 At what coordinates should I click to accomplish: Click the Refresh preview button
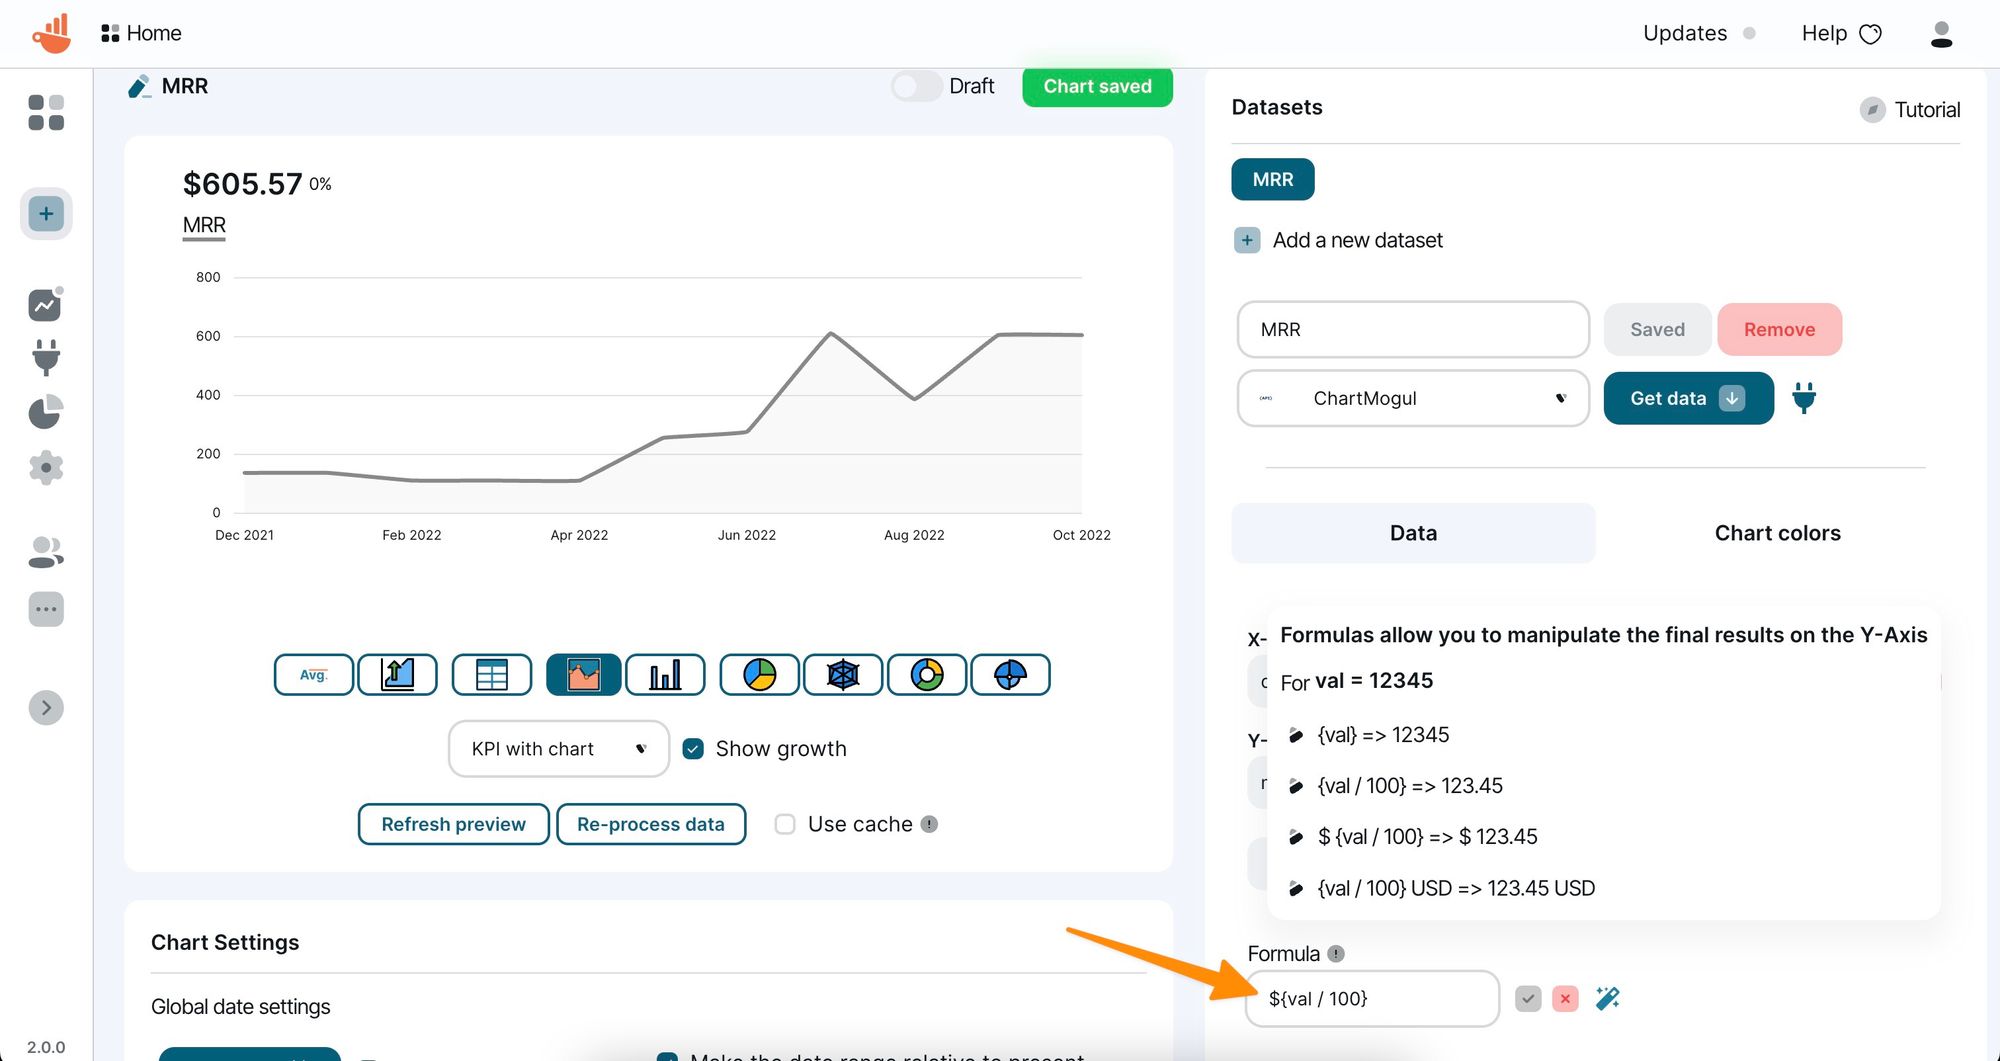[453, 823]
